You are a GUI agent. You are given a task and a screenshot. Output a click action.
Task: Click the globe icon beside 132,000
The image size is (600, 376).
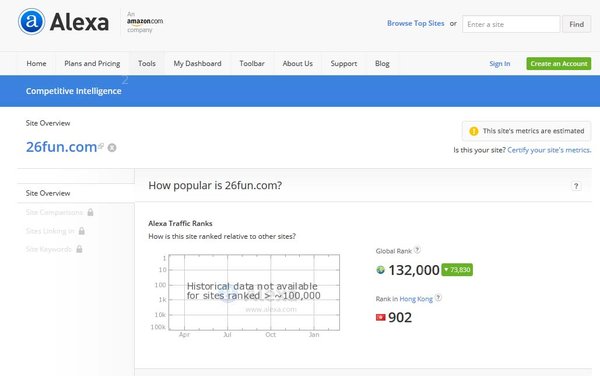380,270
